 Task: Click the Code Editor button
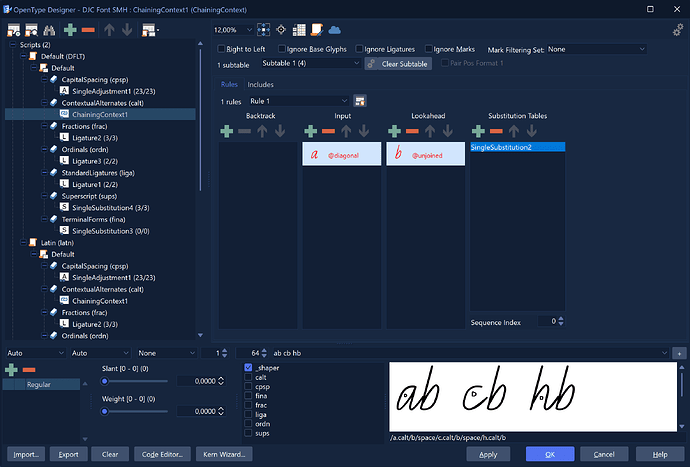(x=162, y=454)
